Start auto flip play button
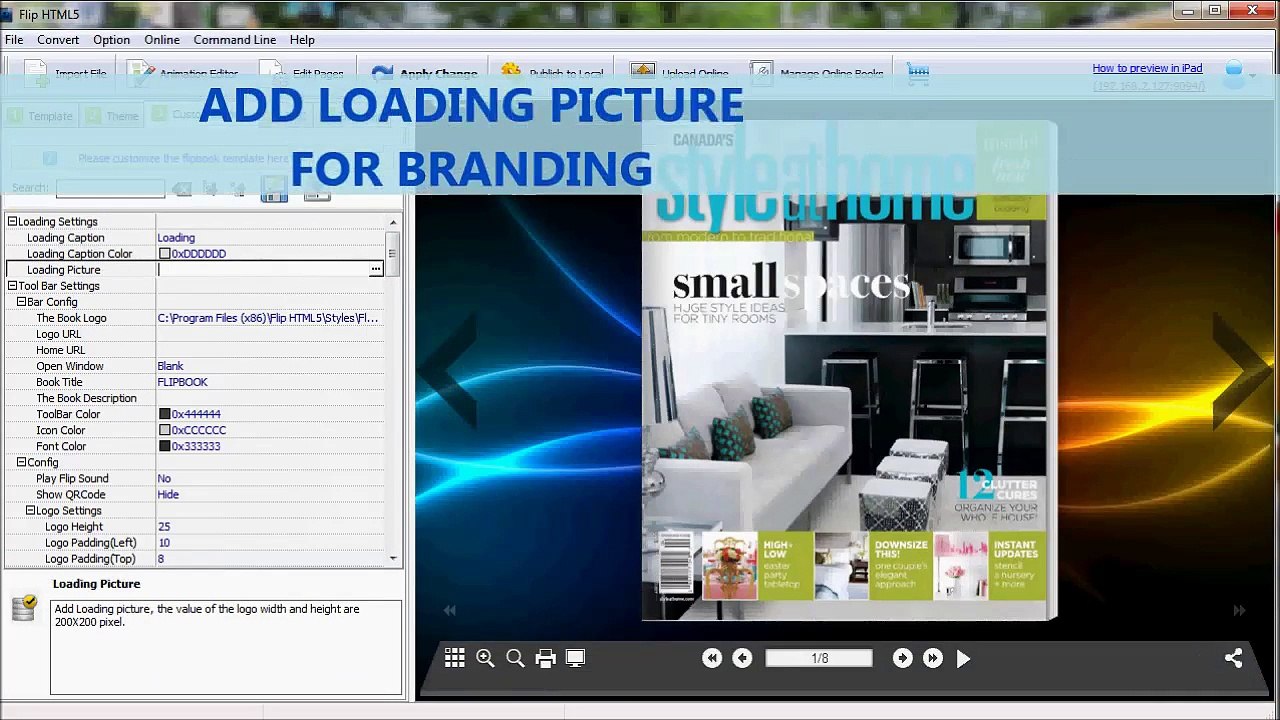1280x720 pixels. (963, 658)
